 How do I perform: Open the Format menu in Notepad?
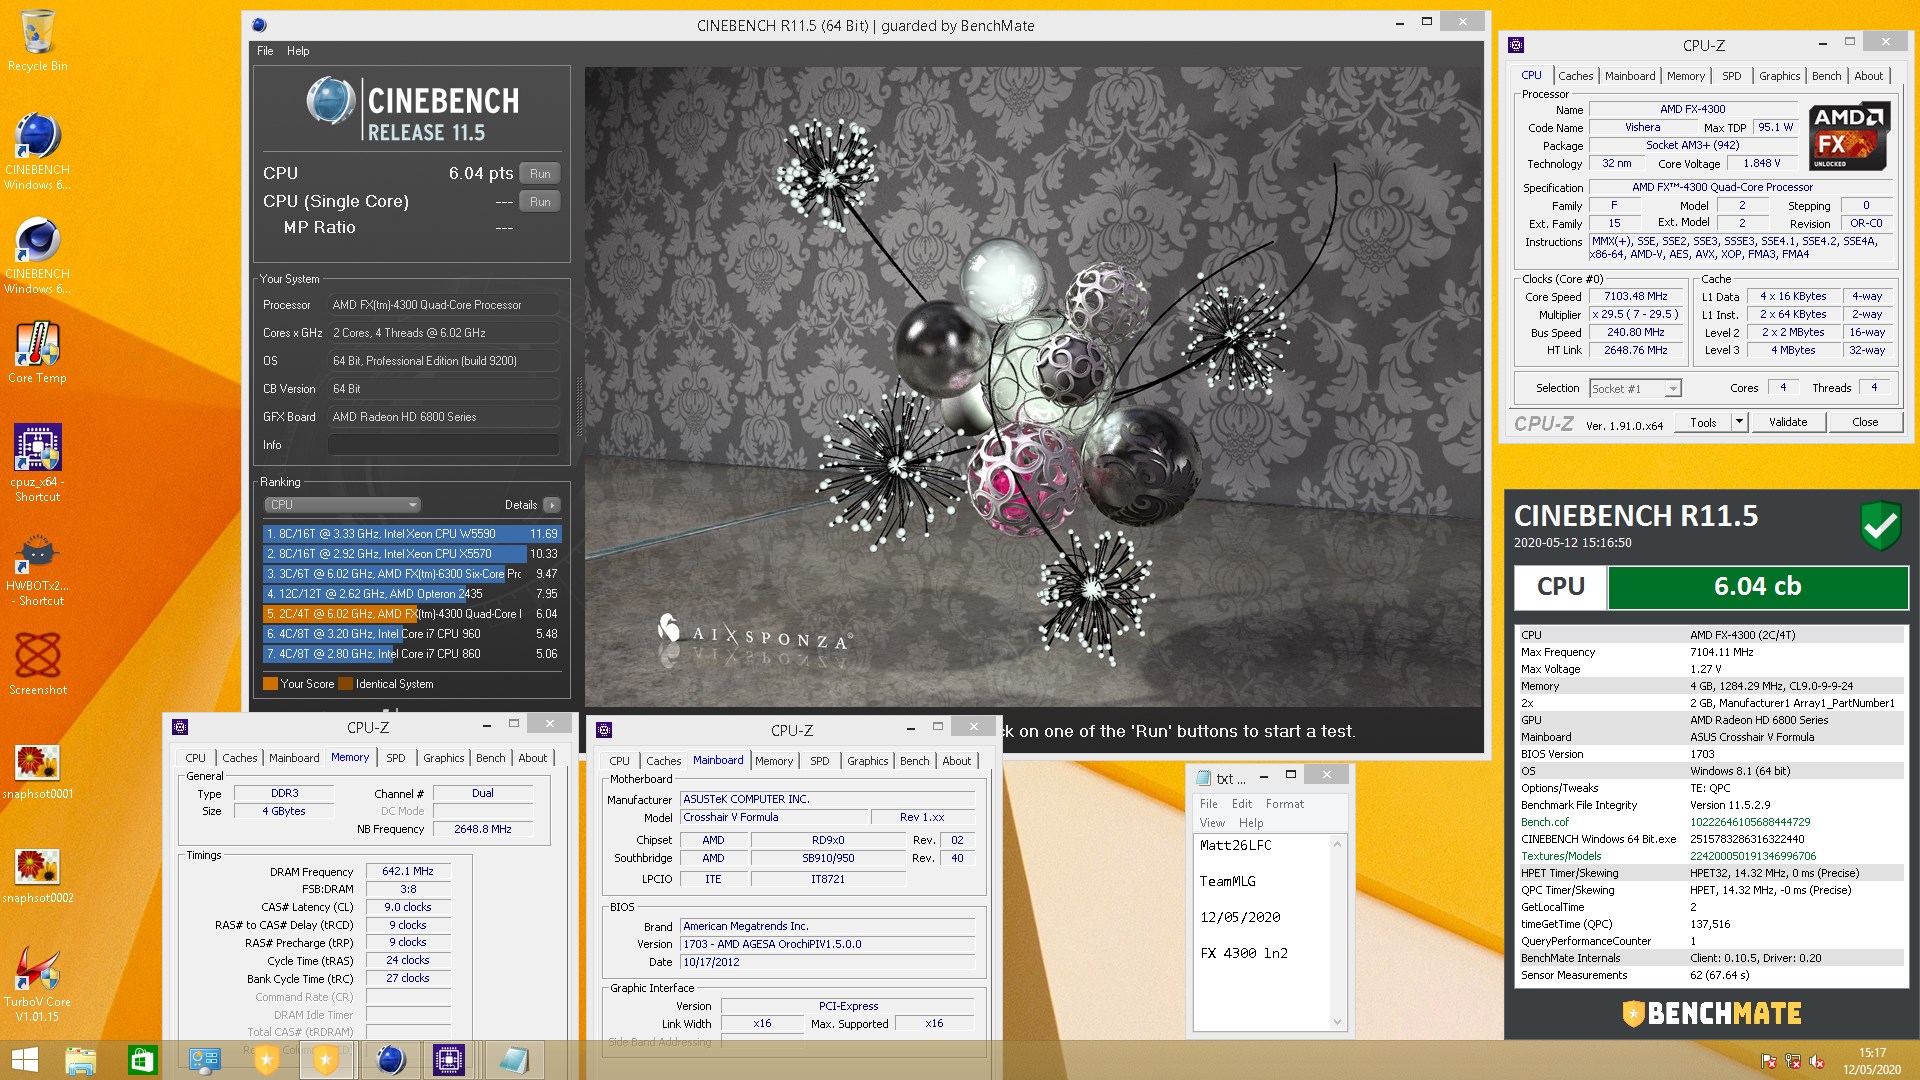pyautogui.click(x=1285, y=804)
